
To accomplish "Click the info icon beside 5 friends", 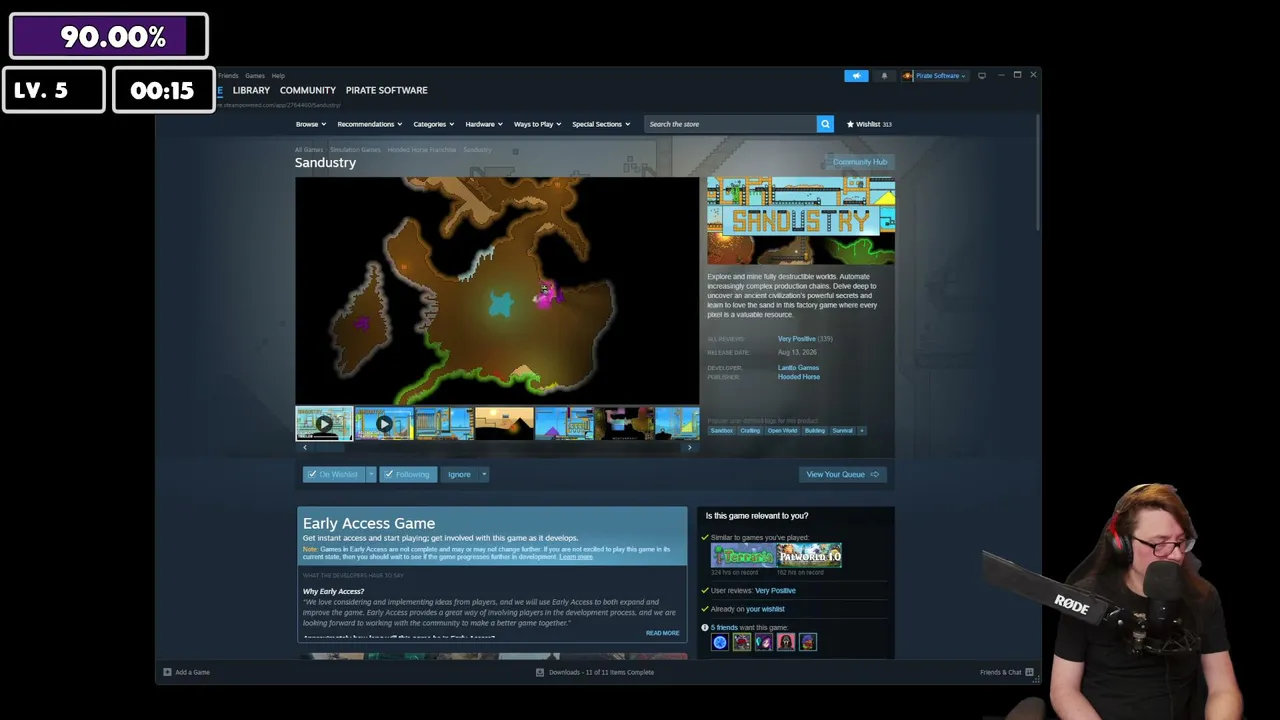I will [x=705, y=628].
